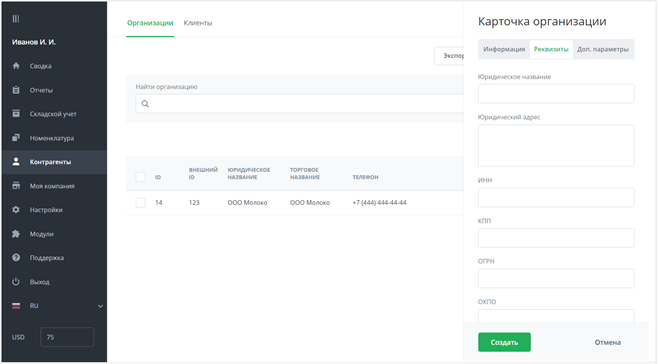
Task: Focus the ОКПО input
Action: point(556,316)
